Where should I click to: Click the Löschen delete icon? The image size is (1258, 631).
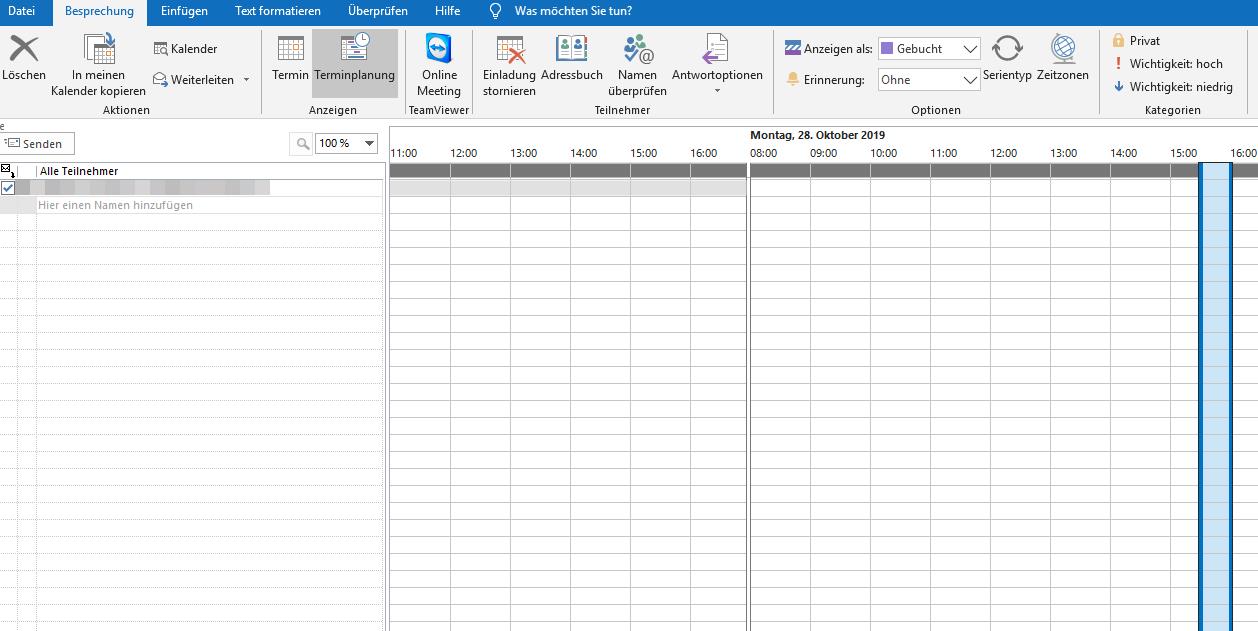pyautogui.click(x=23, y=49)
